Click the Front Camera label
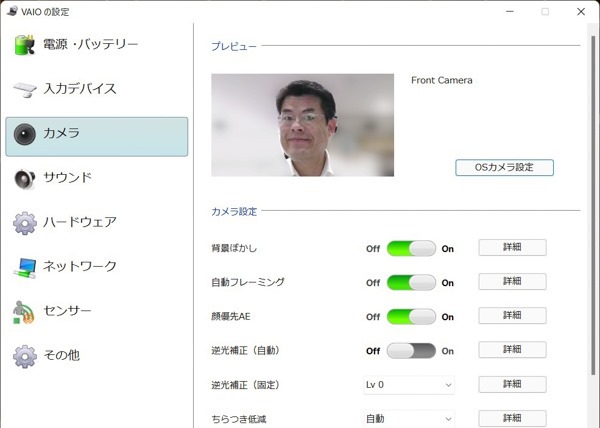Image resolution: width=600 pixels, height=428 pixels. click(442, 80)
